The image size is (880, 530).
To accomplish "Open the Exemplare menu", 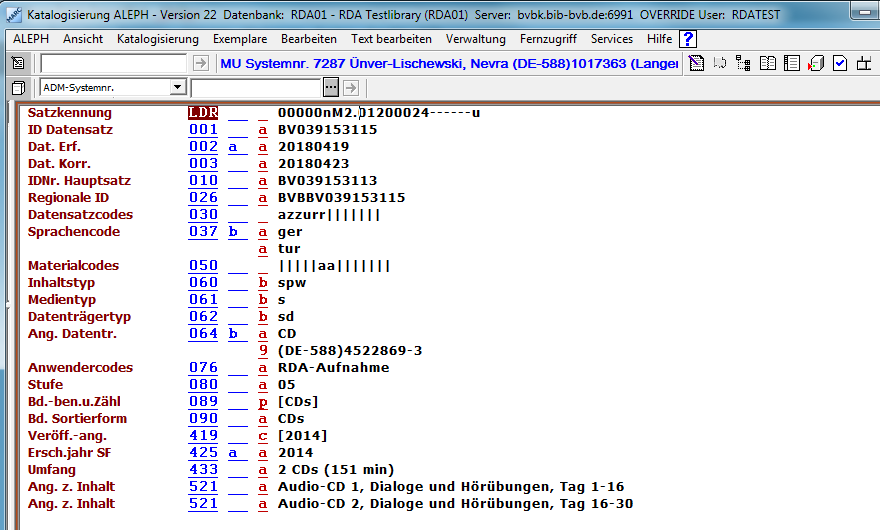I will pos(240,39).
